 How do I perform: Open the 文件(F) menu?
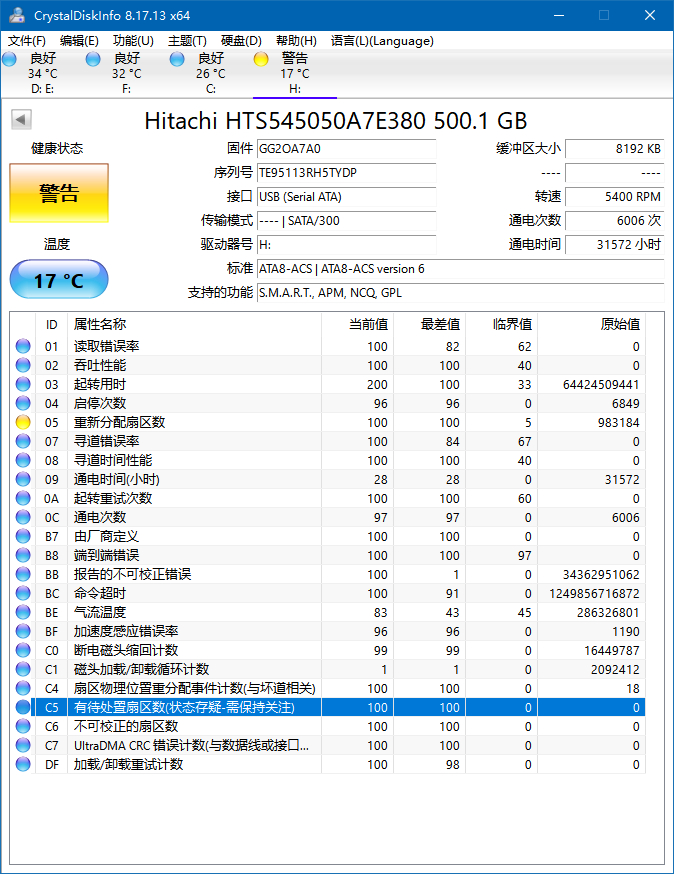[x=27, y=41]
